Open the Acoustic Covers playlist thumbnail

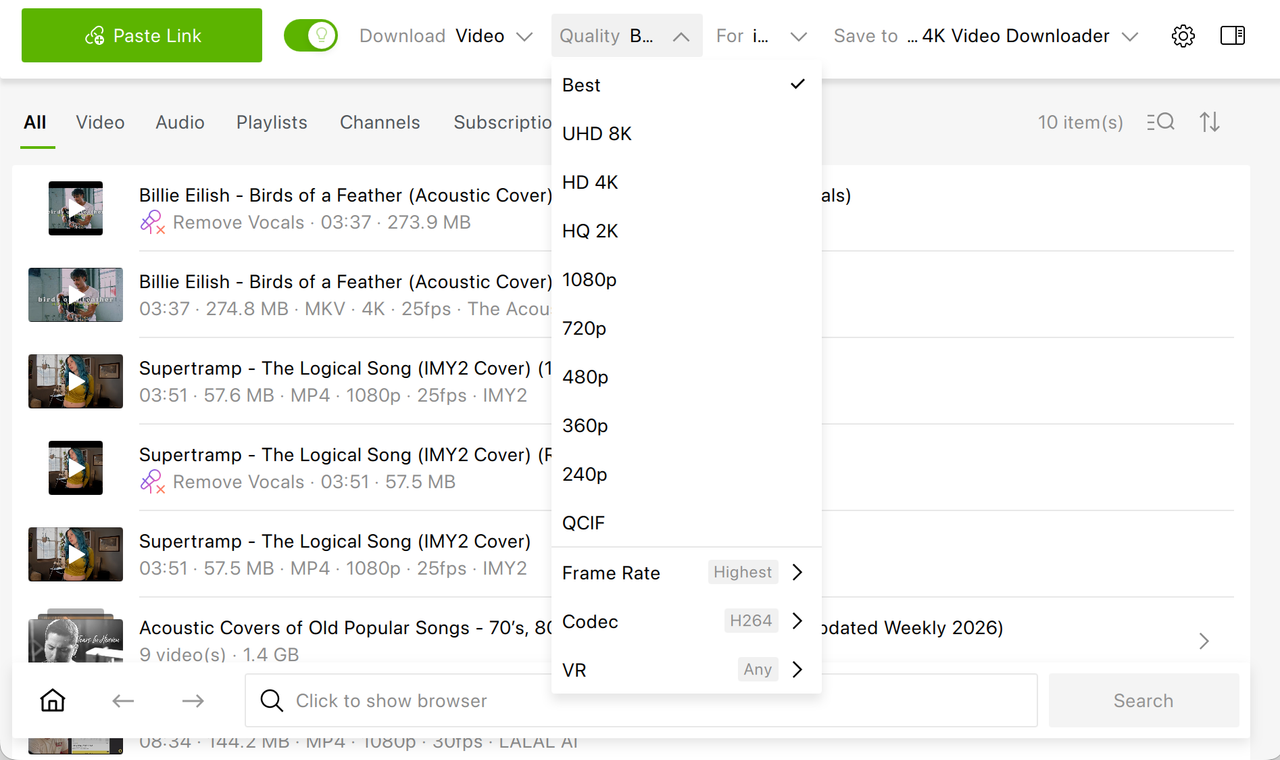click(x=76, y=638)
